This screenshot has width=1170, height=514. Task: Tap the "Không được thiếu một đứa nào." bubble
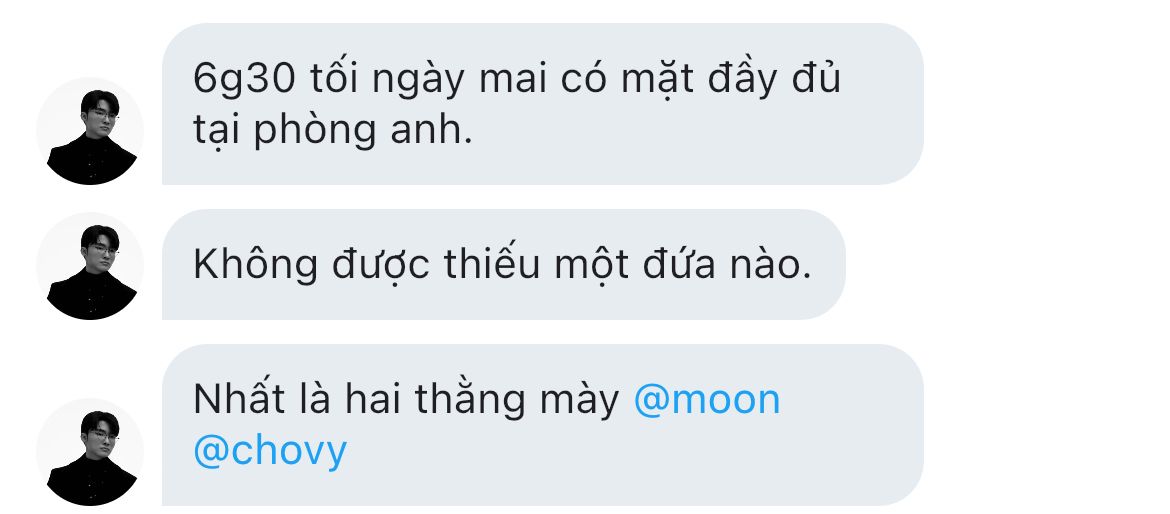pos(504,264)
